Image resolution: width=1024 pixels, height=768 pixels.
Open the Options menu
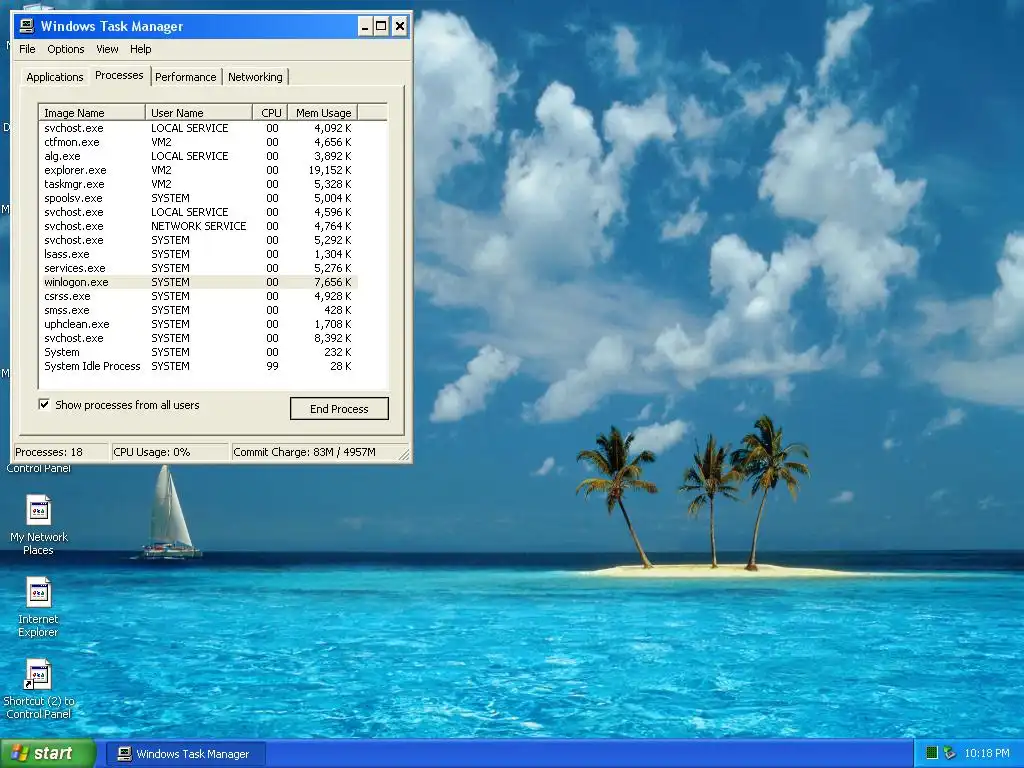tap(65, 49)
